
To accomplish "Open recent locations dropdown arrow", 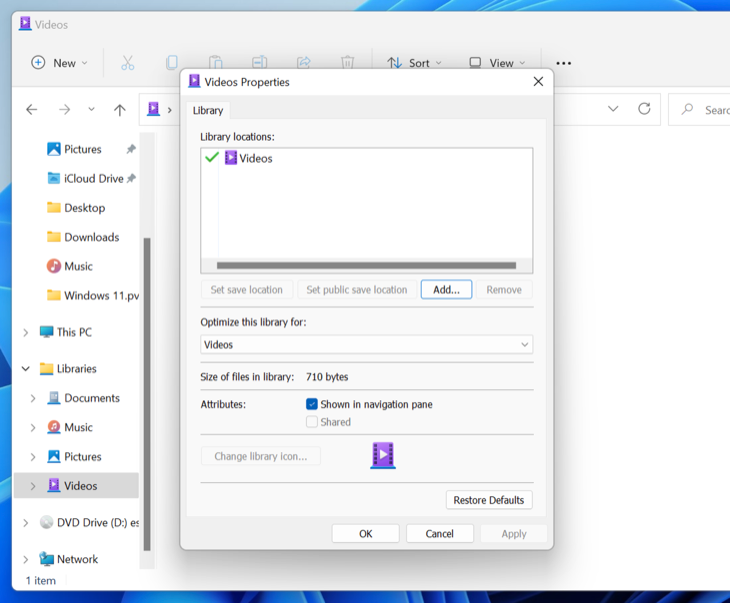I will [x=91, y=109].
